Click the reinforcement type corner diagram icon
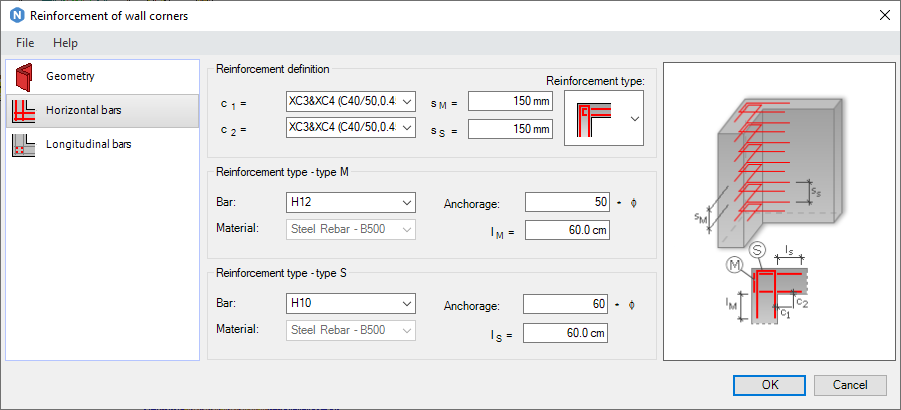 tap(592, 118)
